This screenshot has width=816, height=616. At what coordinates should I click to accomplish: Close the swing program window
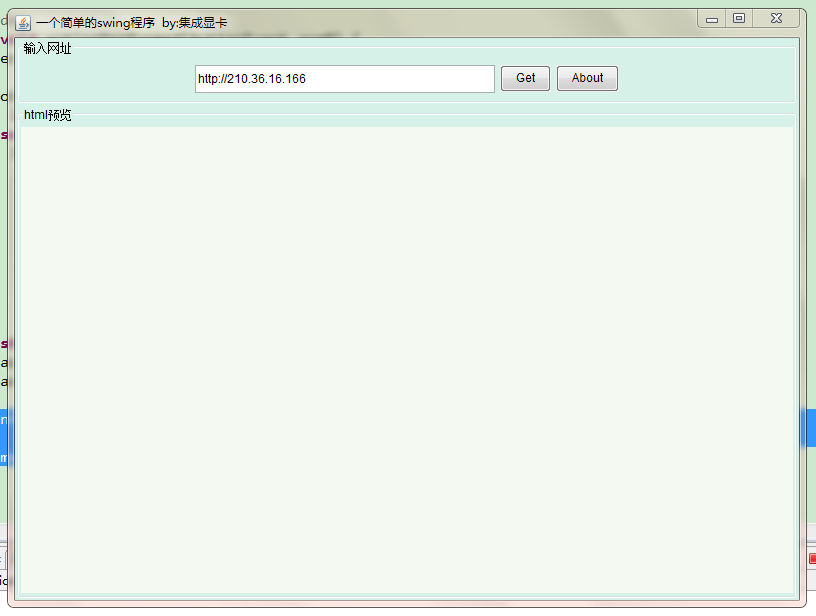[x=776, y=19]
